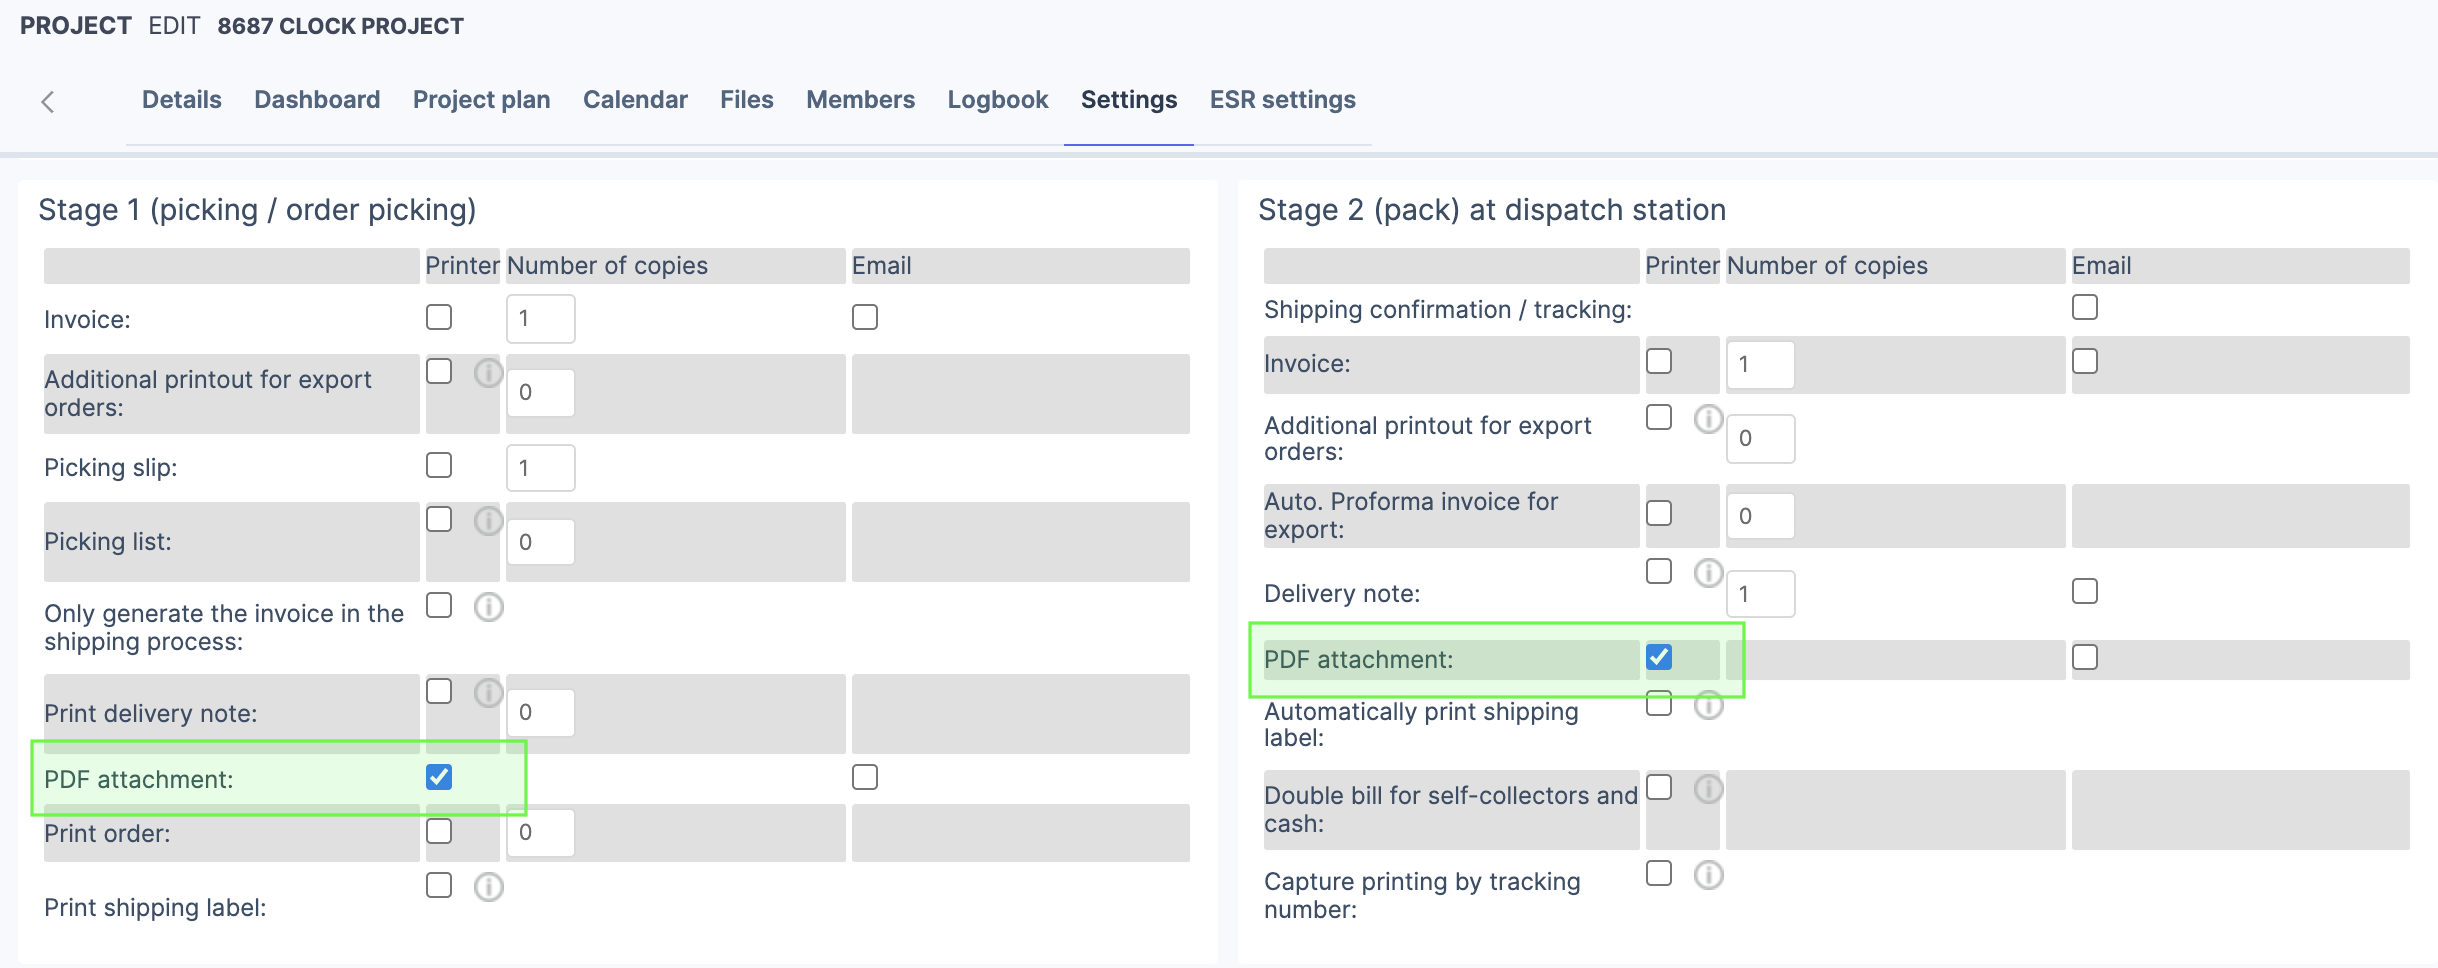The height and width of the screenshot is (968, 2438).
Task: Check the Picking slip printer checkbox
Action: coord(439,465)
